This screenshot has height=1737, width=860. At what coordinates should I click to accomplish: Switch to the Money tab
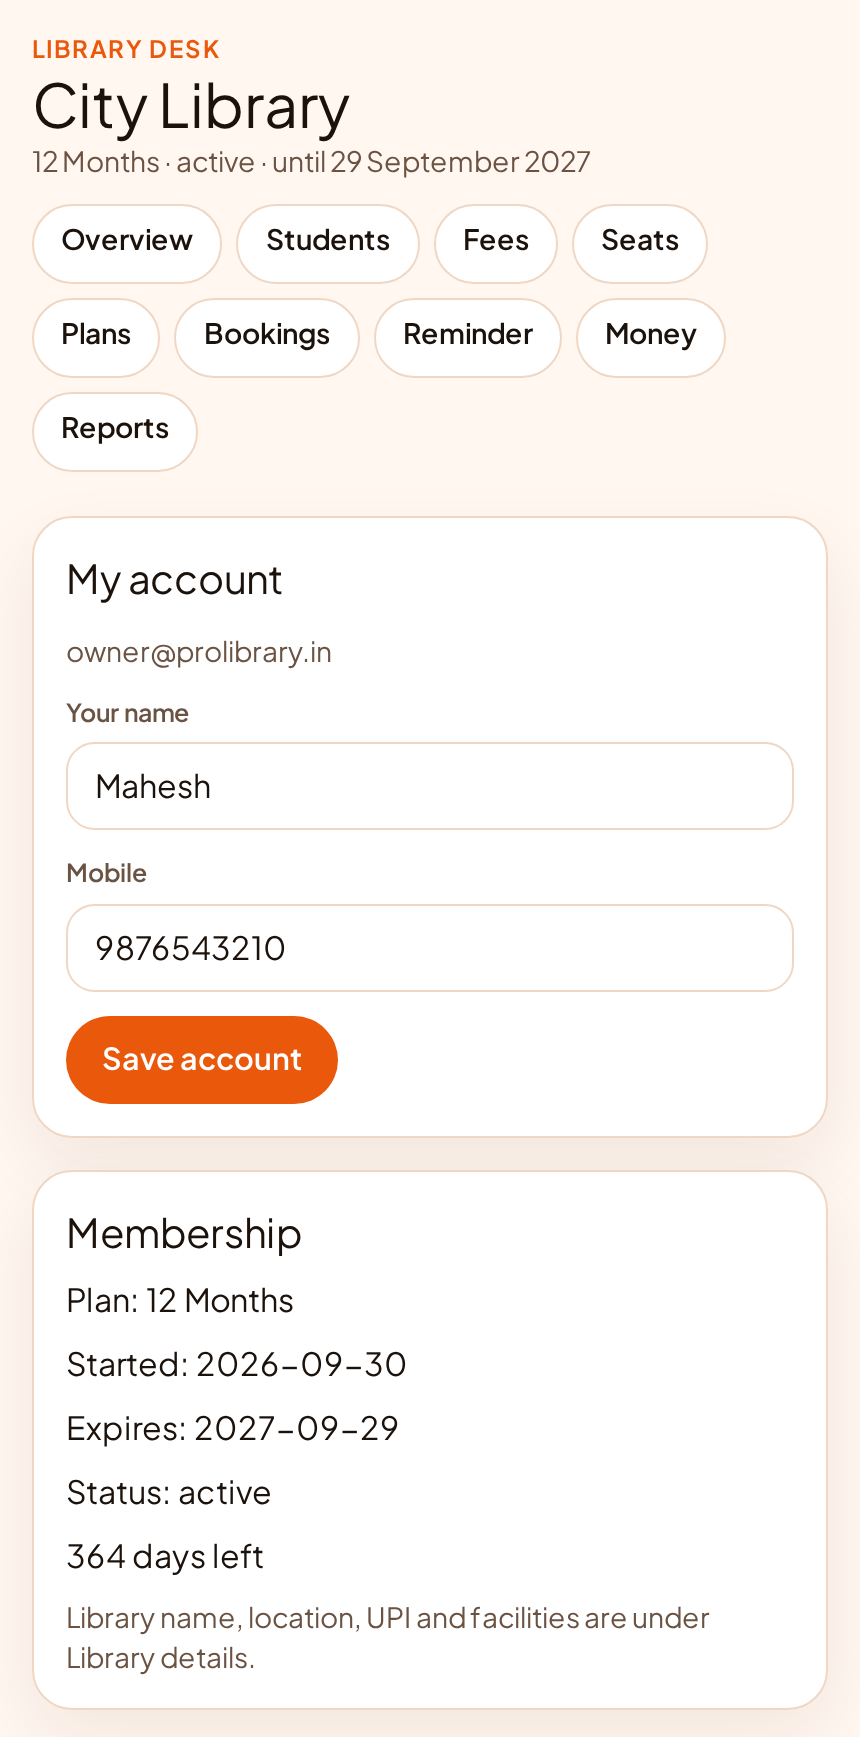coord(651,337)
